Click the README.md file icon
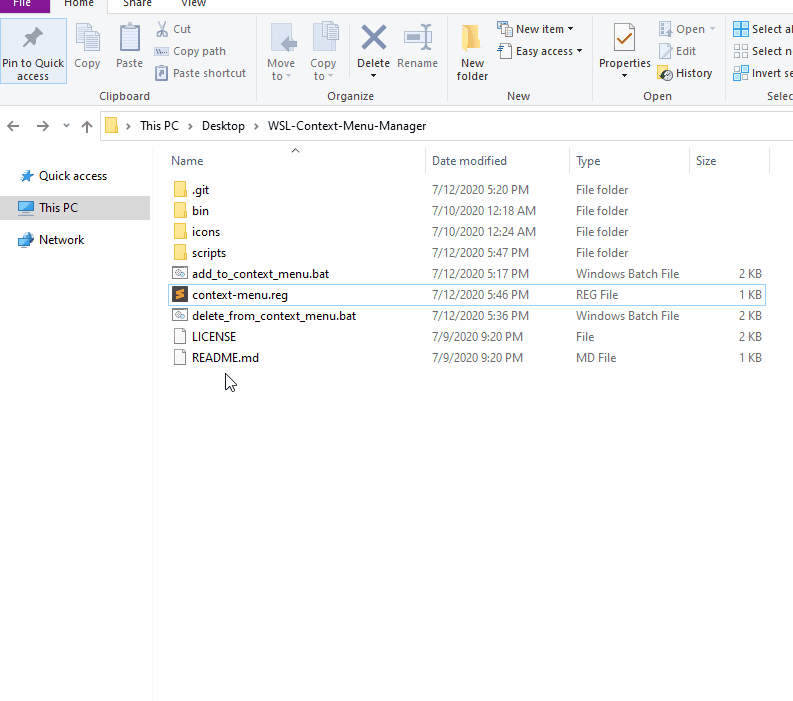 pyautogui.click(x=180, y=357)
